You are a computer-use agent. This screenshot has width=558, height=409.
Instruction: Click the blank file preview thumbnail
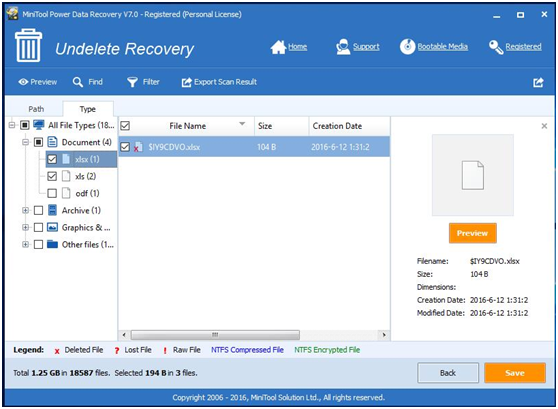[x=473, y=175]
